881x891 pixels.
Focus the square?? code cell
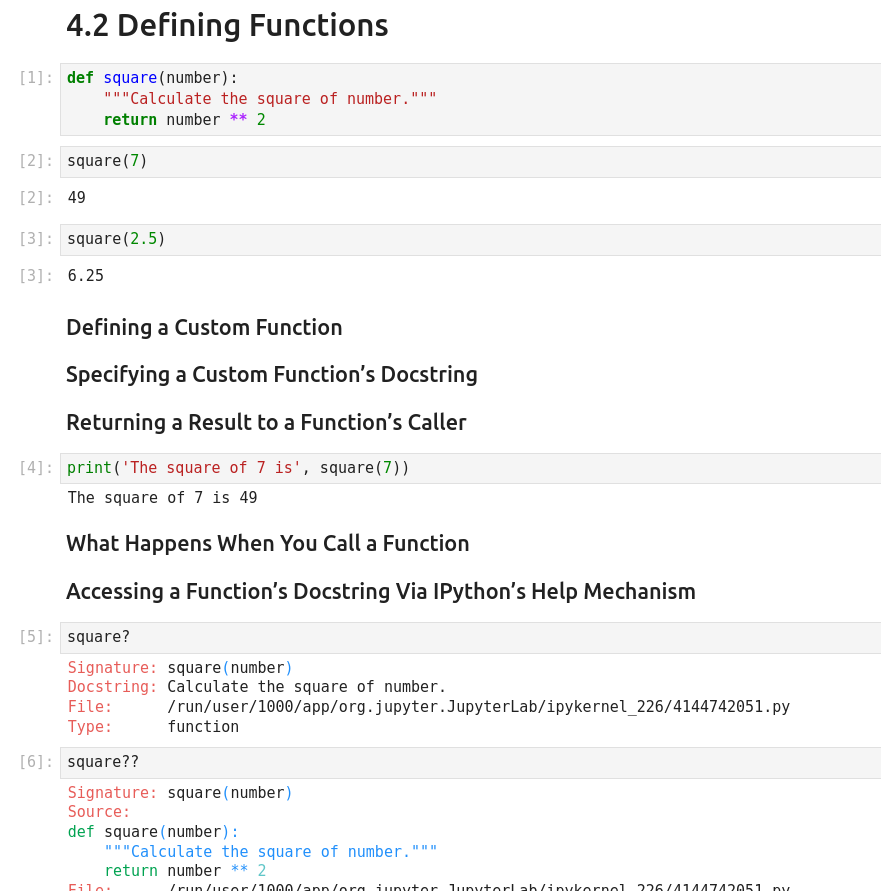[470, 762]
